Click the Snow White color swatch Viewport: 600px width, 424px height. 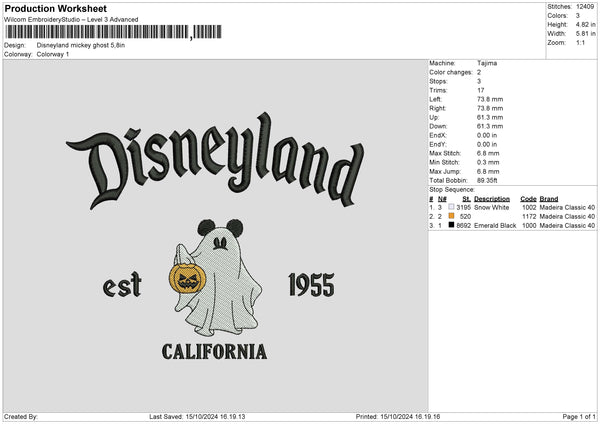[x=451, y=207]
